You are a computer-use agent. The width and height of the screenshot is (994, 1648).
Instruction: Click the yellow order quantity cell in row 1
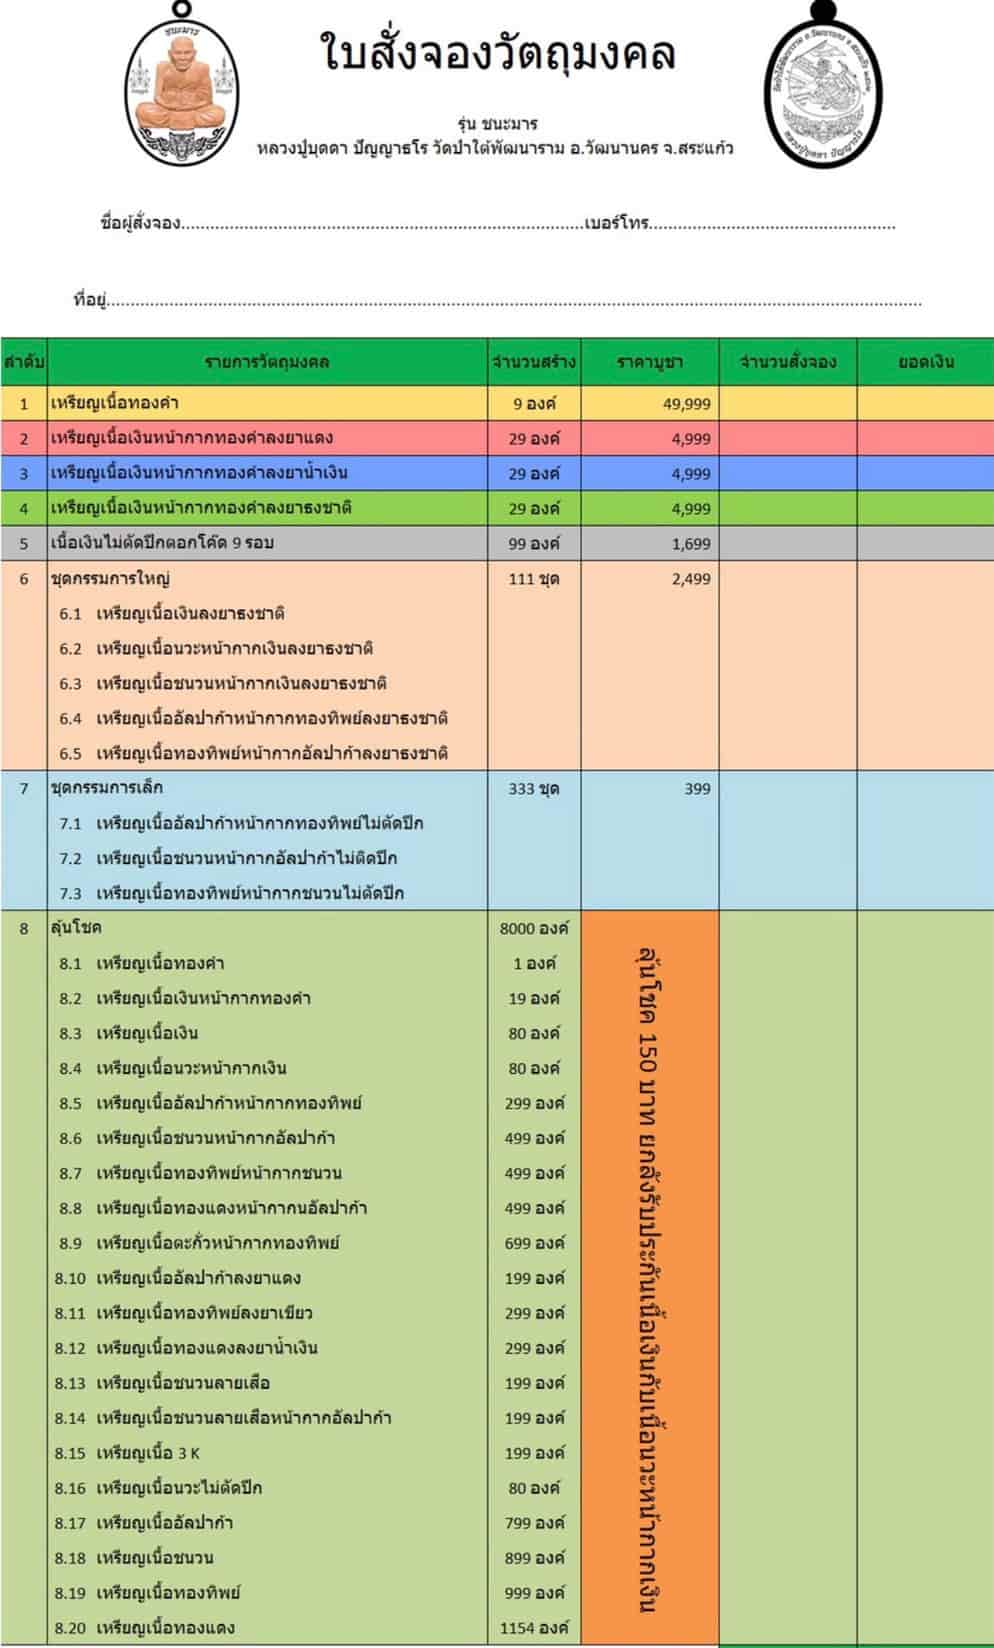(x=787, y=404)
